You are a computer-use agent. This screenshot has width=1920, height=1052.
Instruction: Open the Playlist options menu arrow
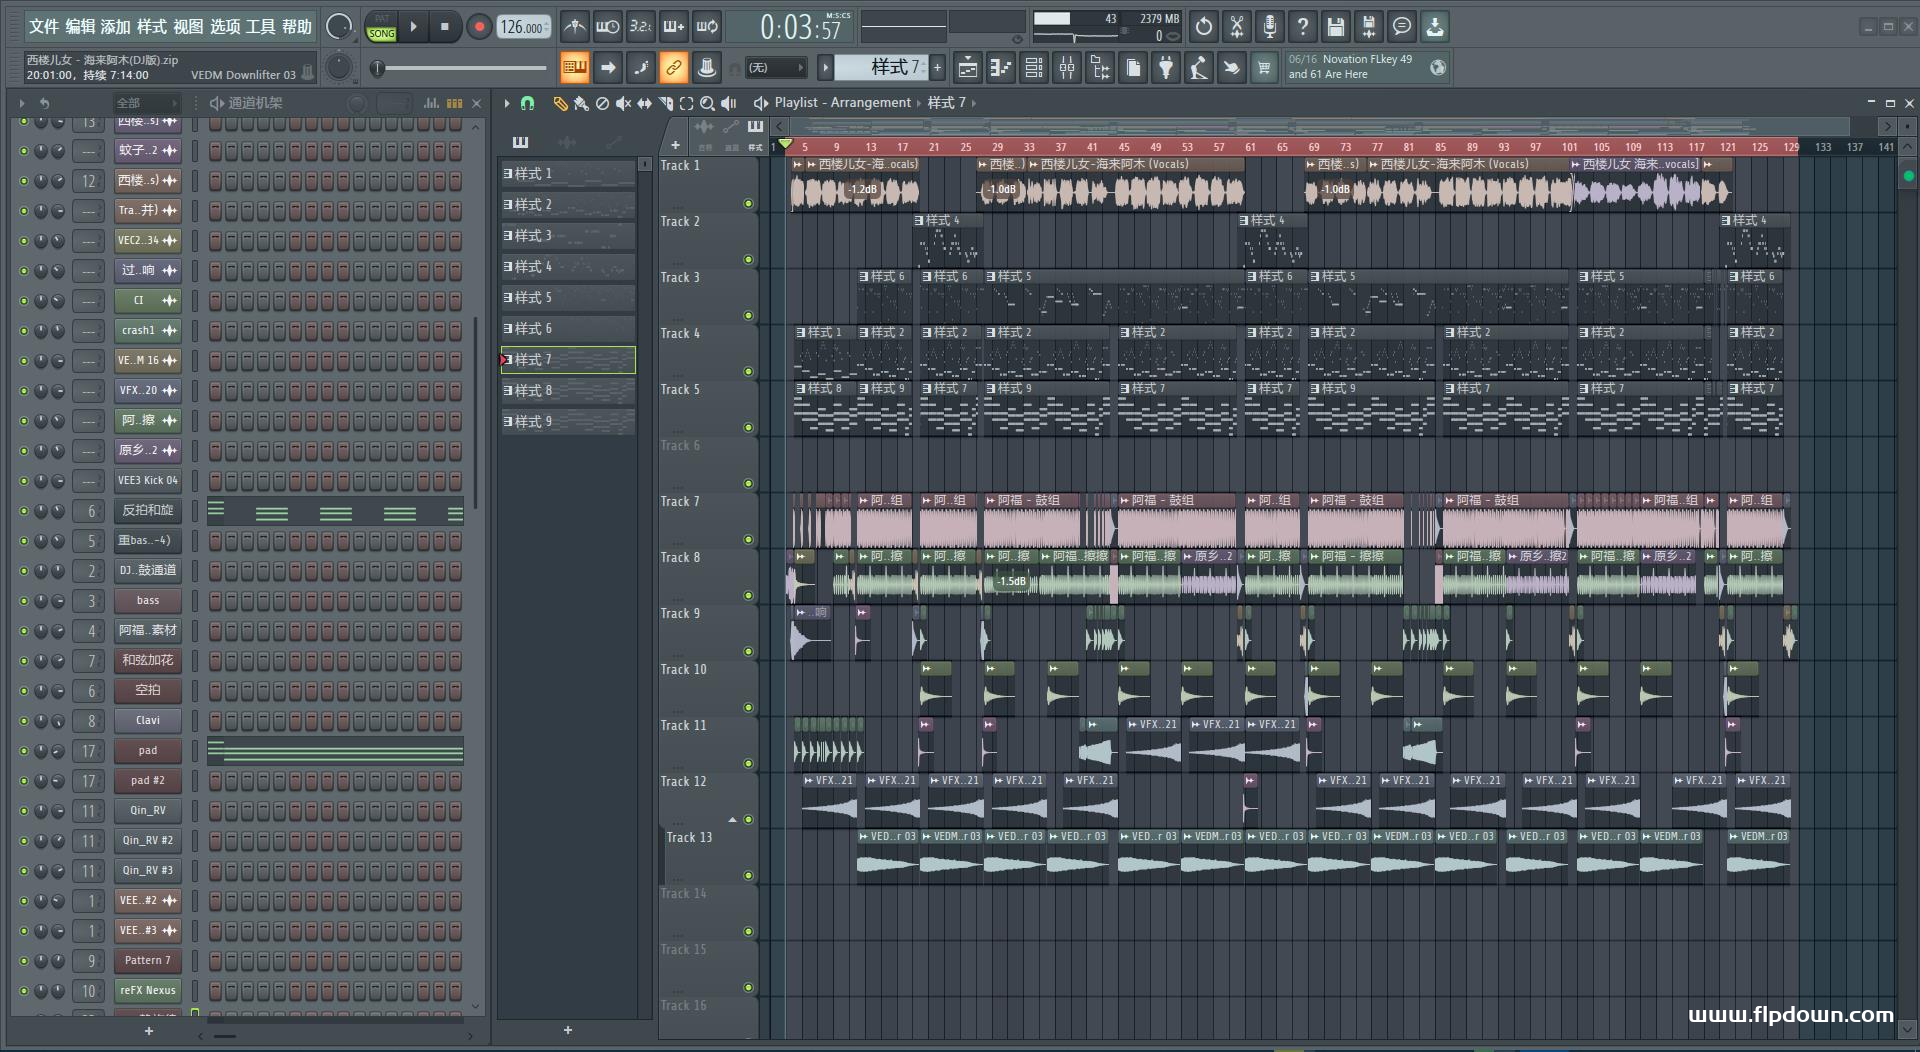(x=507, y=103)
